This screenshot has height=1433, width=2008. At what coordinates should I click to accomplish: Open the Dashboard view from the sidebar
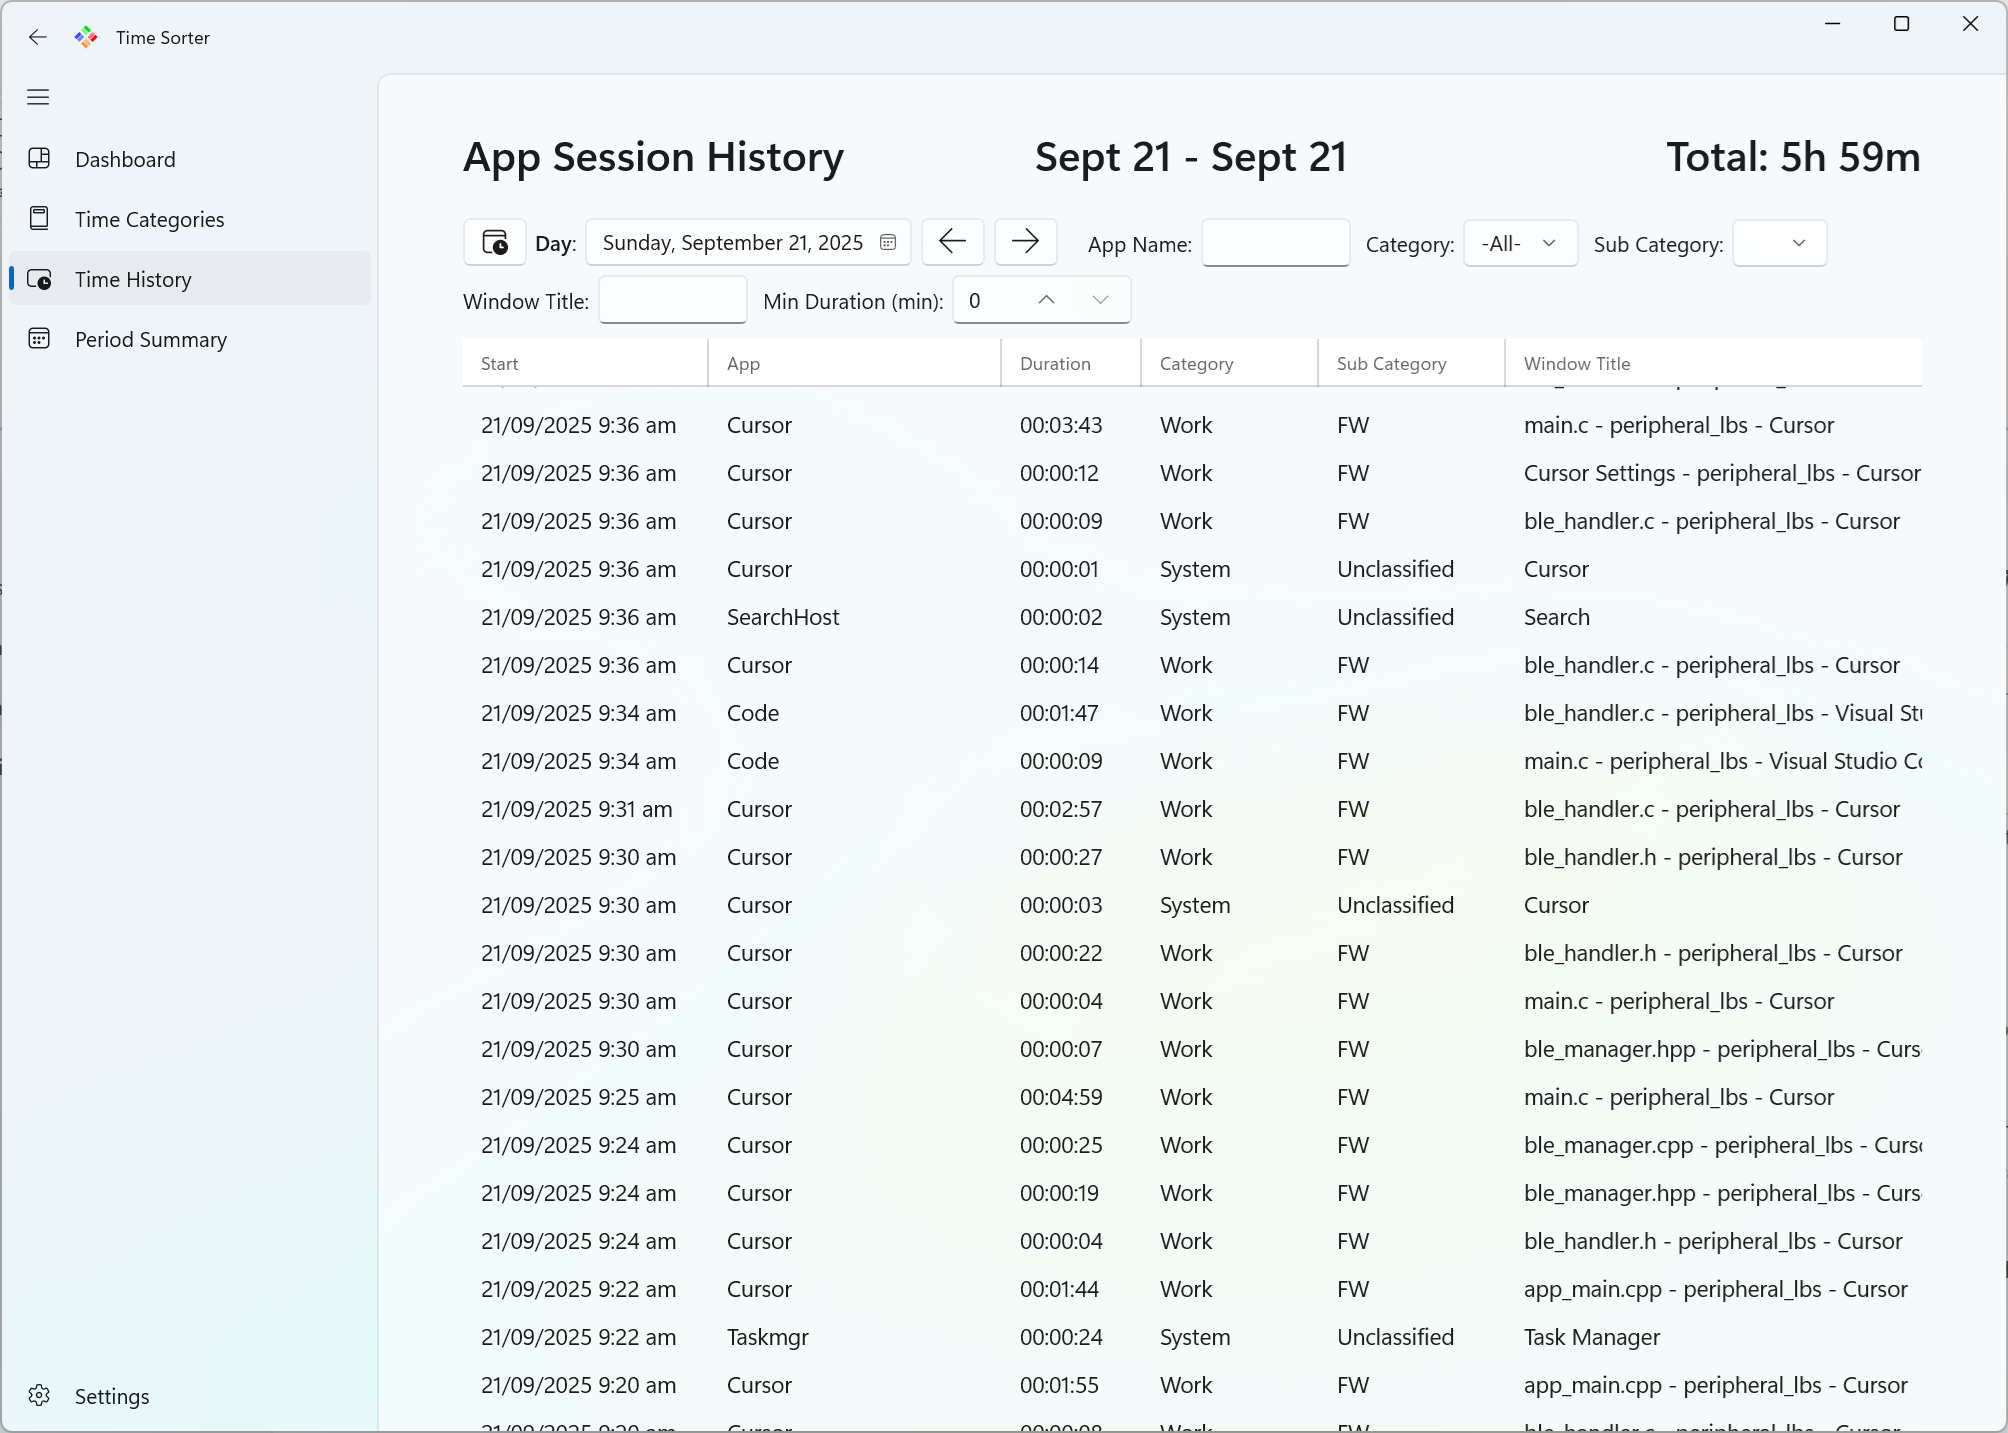tap(124, 158)
